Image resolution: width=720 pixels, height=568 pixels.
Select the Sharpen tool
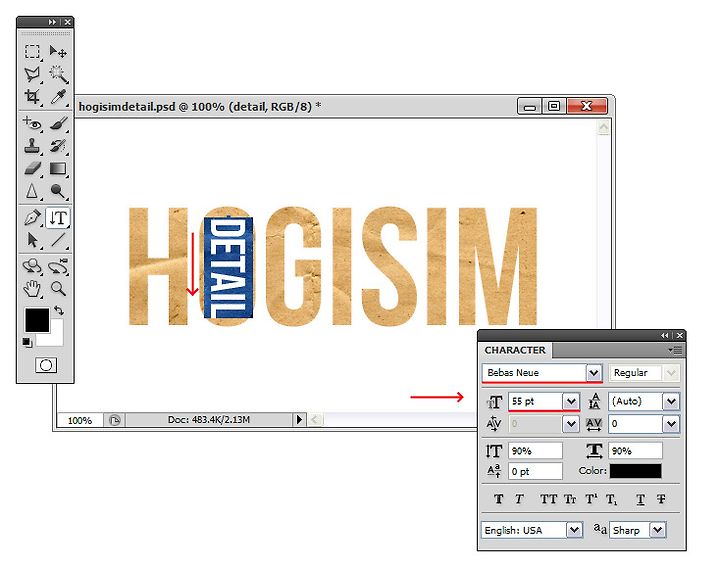(x=32, y=191)
